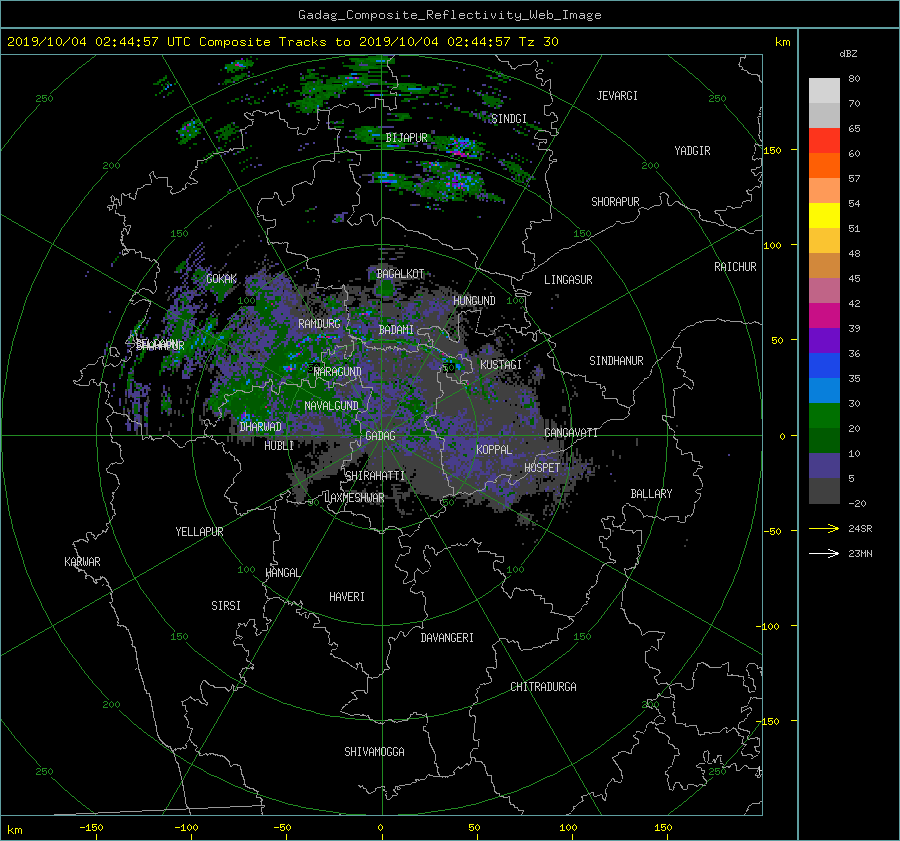Click the NARAGUND label
Image resolution: width=900 pixels, height=841 pixels.
(338, 371)
